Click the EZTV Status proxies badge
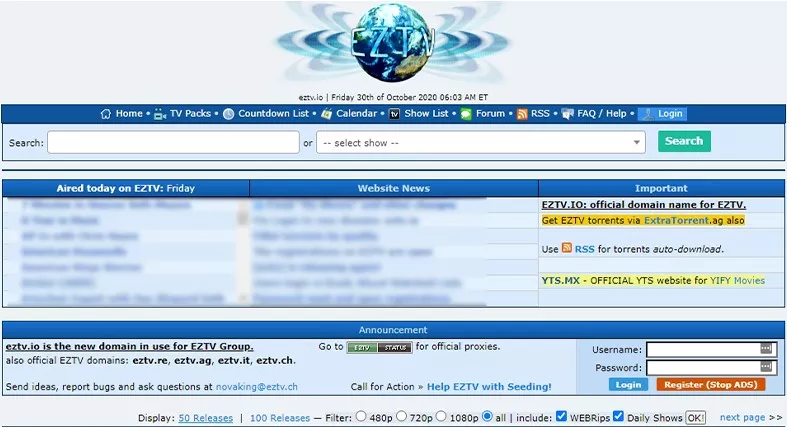787x427 pixels. pyautogui.click(x=379, y=347)
